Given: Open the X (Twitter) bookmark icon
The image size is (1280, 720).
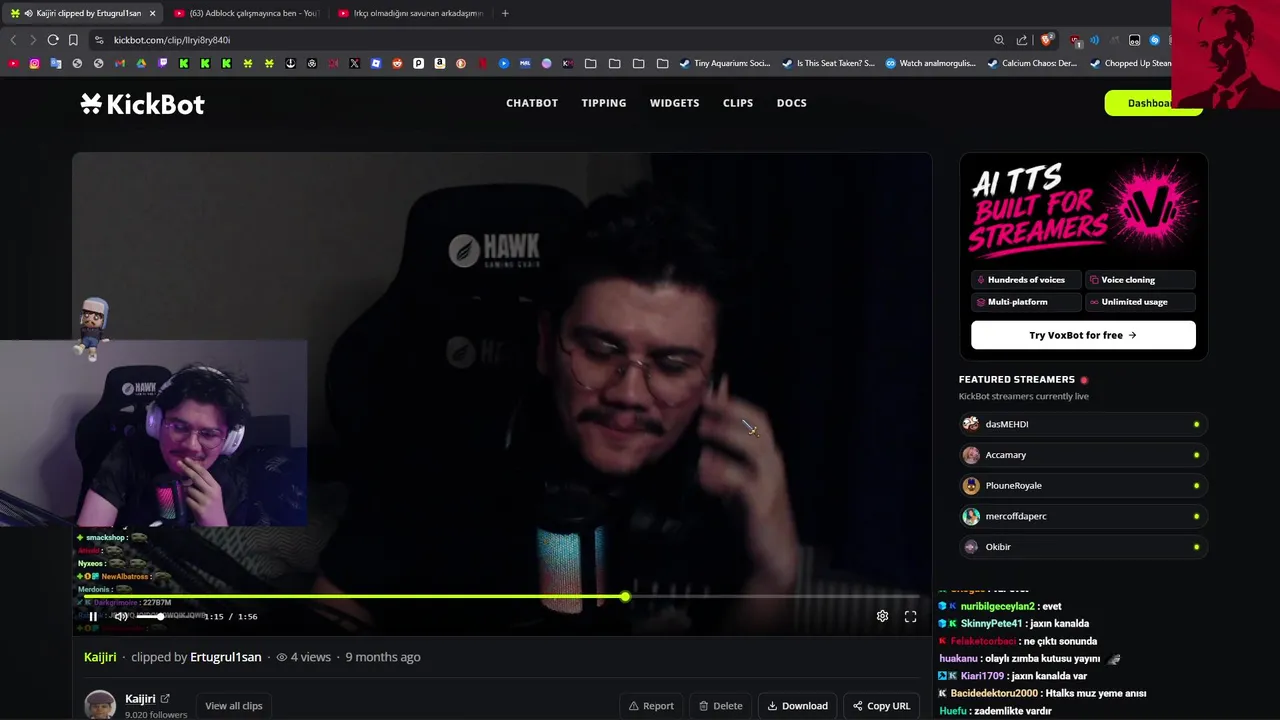Looking at the screenshot, I should [355, 63].
